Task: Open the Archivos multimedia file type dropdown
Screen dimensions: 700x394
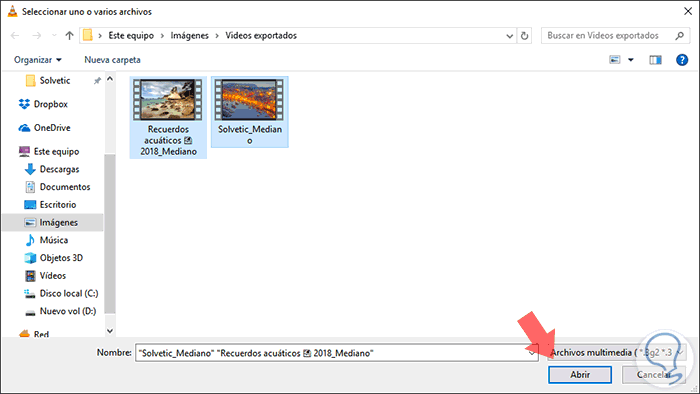Action: pos(617,353)
